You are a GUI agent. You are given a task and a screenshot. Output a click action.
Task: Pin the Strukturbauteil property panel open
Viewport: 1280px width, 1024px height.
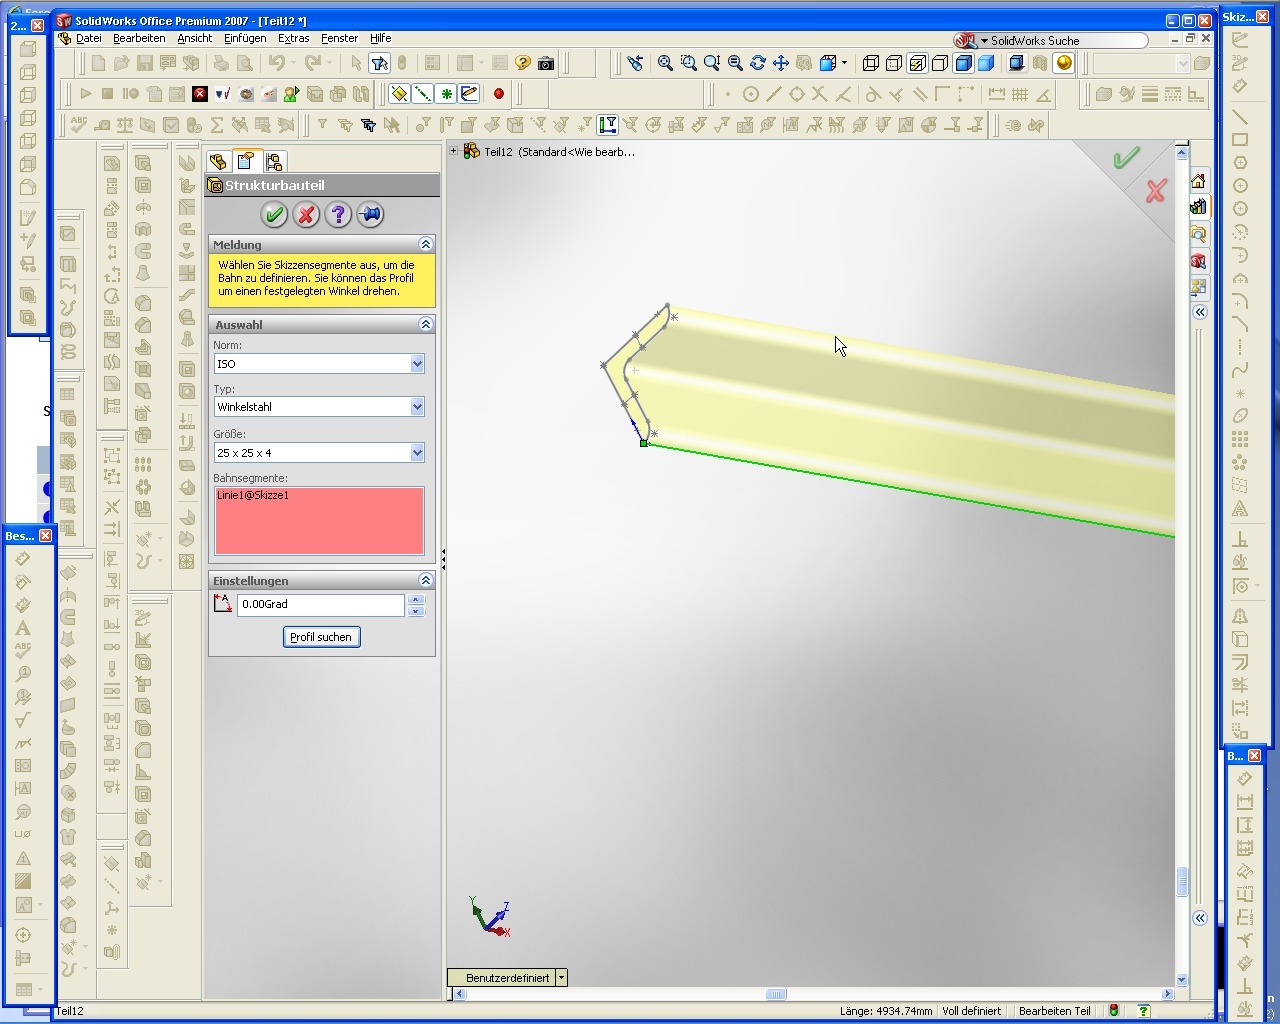tap(370, 214)
